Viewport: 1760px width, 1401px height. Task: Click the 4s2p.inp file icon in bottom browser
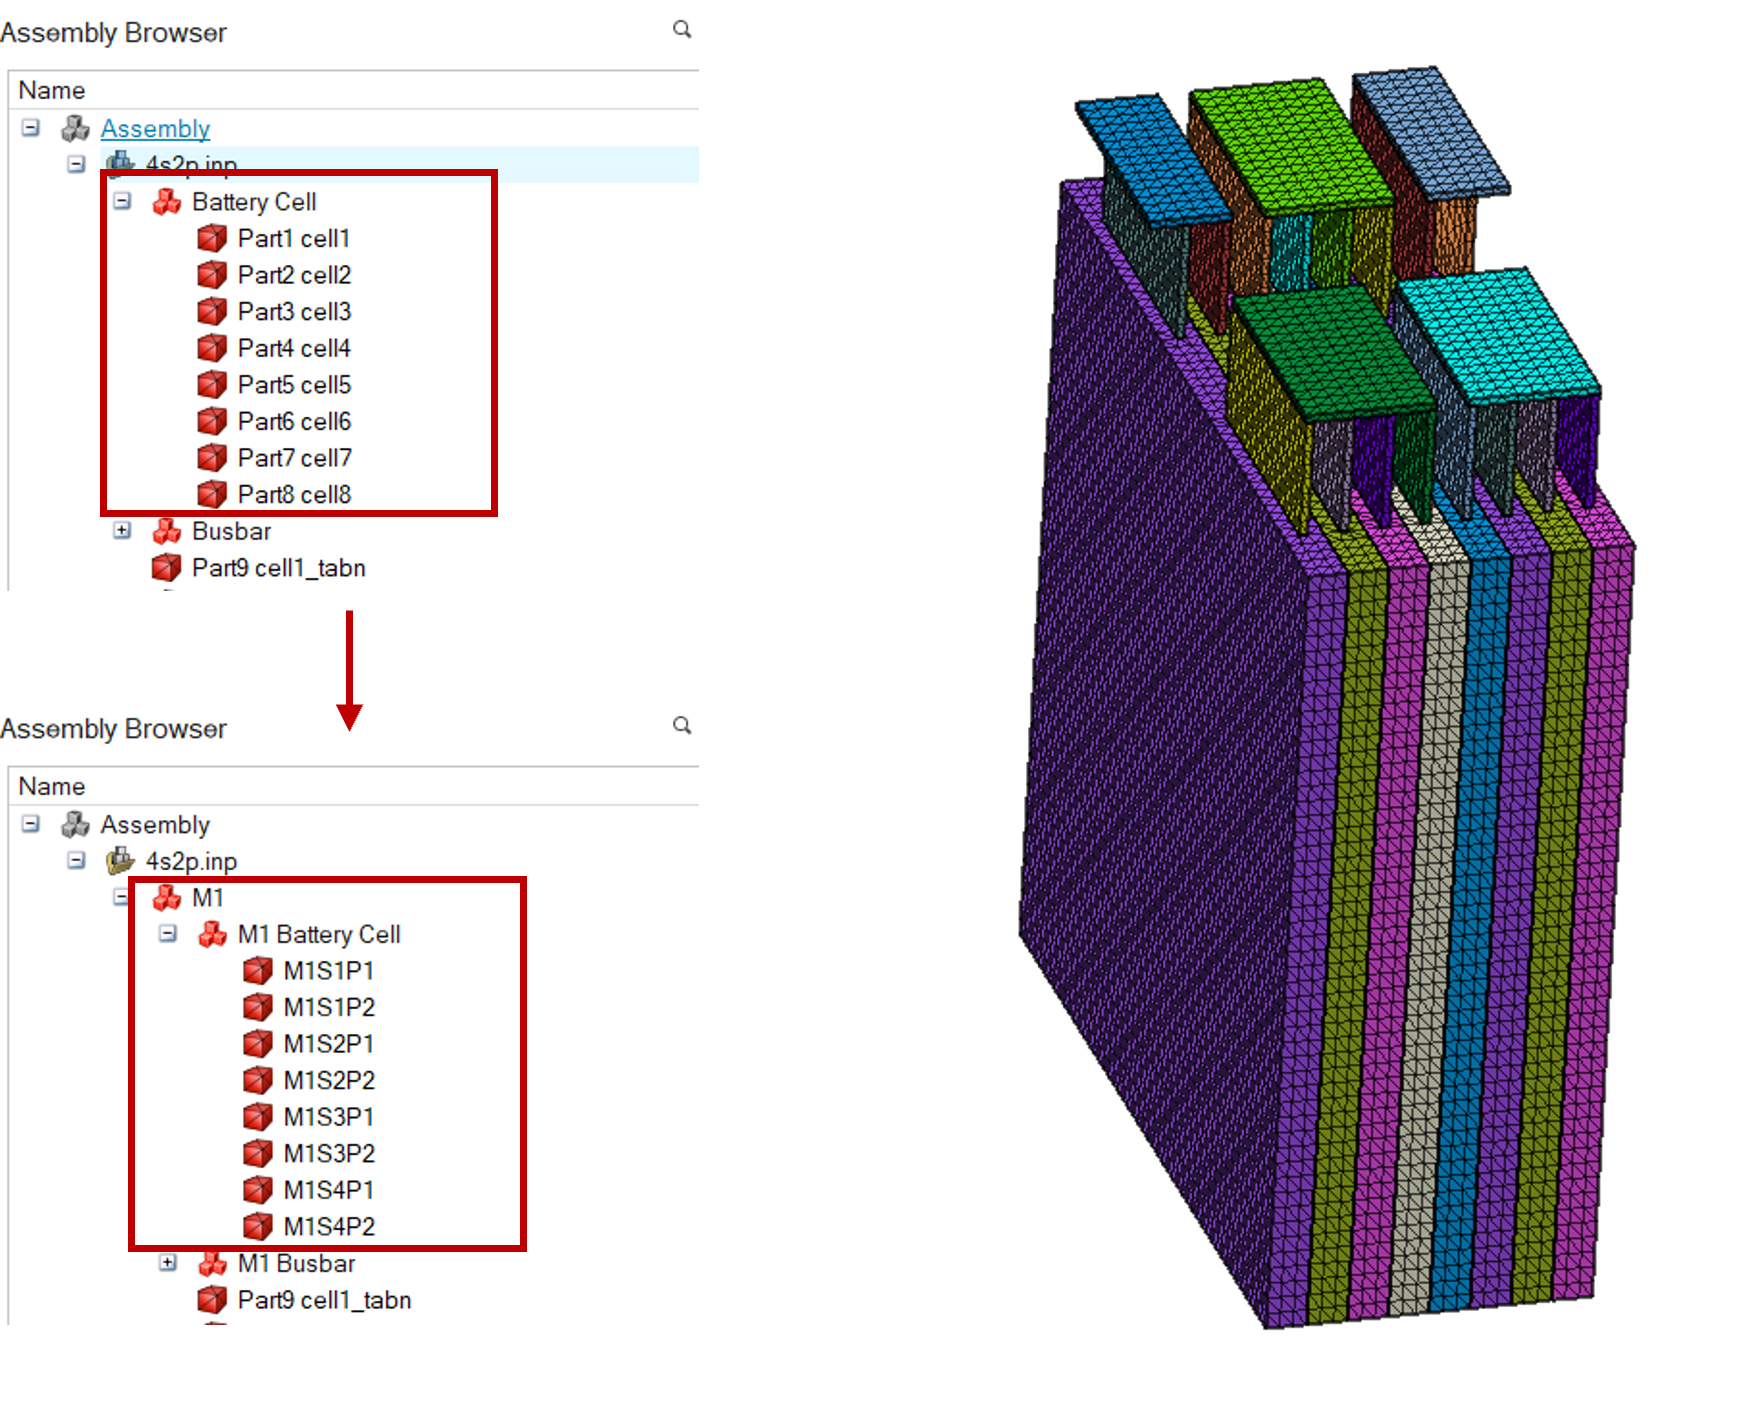point(121,861)
